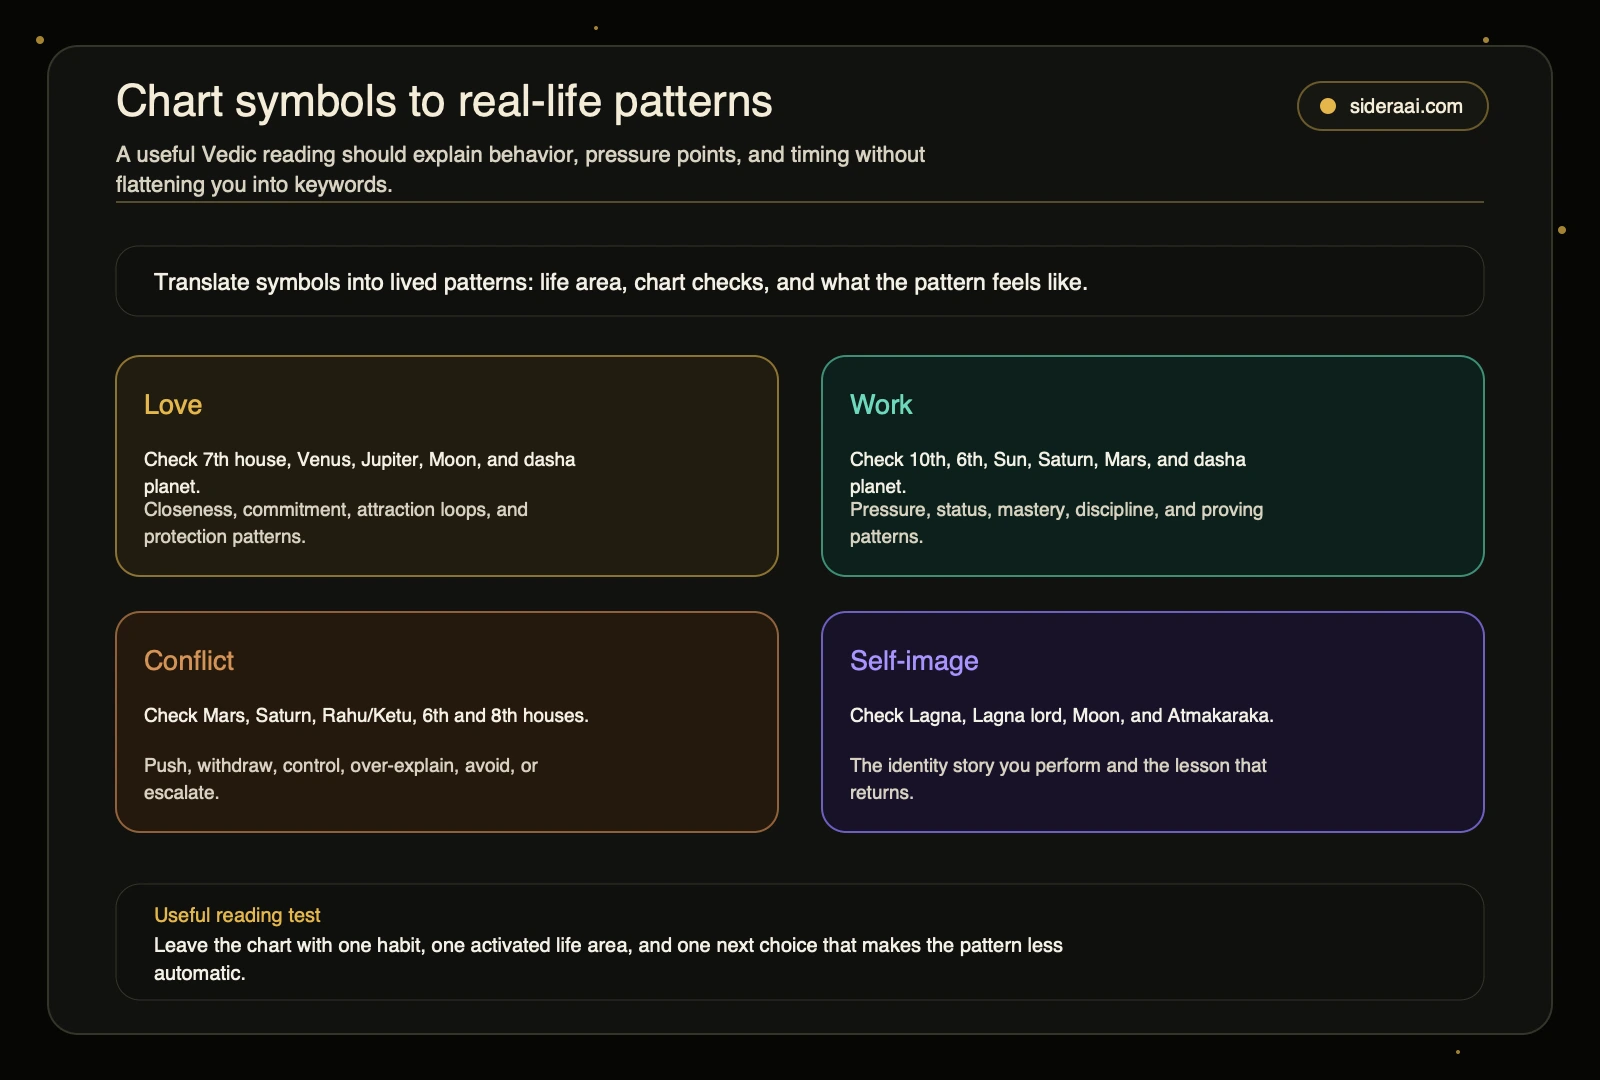Screen dimensions: 1600x1080
Task: Click 'Push, withdraw, control, over-explain' text
Action: pyautogui.click(x=341, y=778)
